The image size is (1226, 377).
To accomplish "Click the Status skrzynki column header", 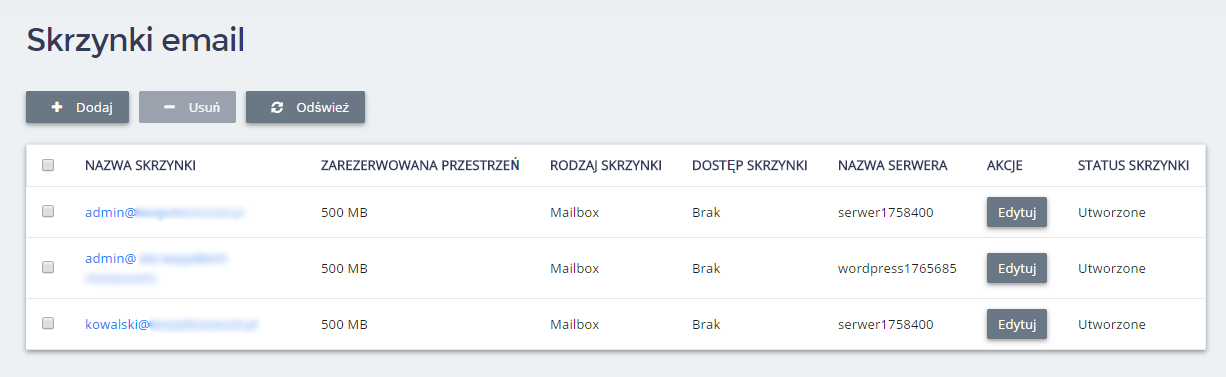I will (x=1133, y=166).
